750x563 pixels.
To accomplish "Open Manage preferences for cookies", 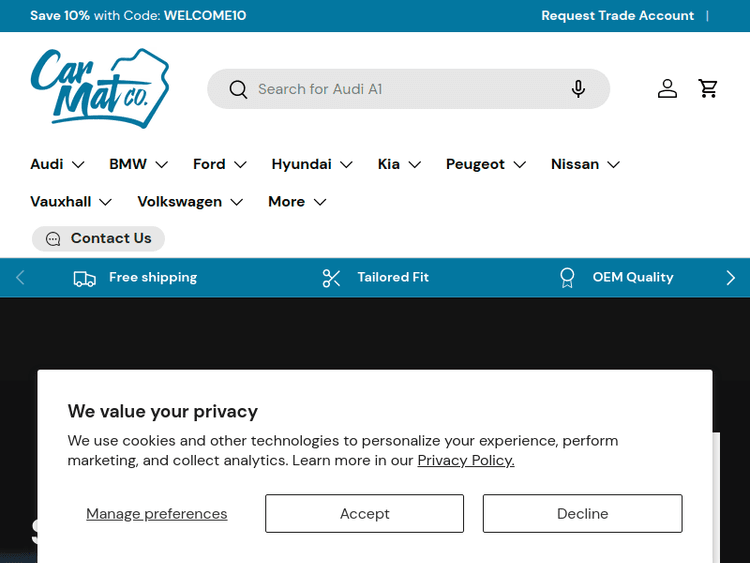I will pos(156,514).
